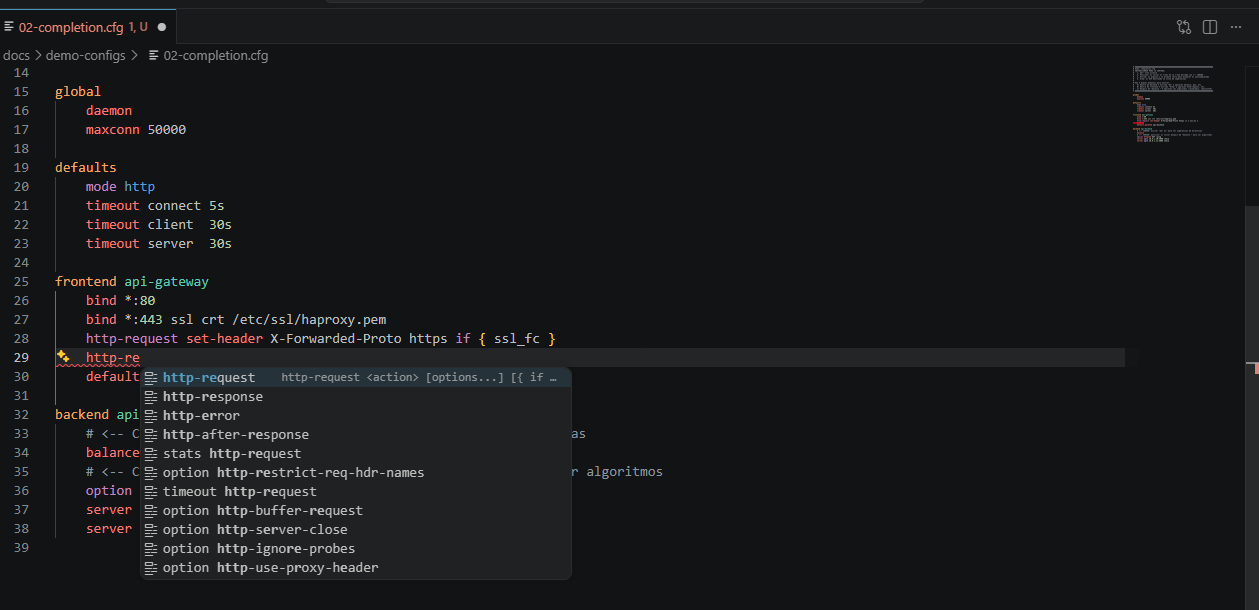Viewport: 1259px width, 610px height.
Task: Open more editor actions via ellipsis
Action: tap(1237, 27)
